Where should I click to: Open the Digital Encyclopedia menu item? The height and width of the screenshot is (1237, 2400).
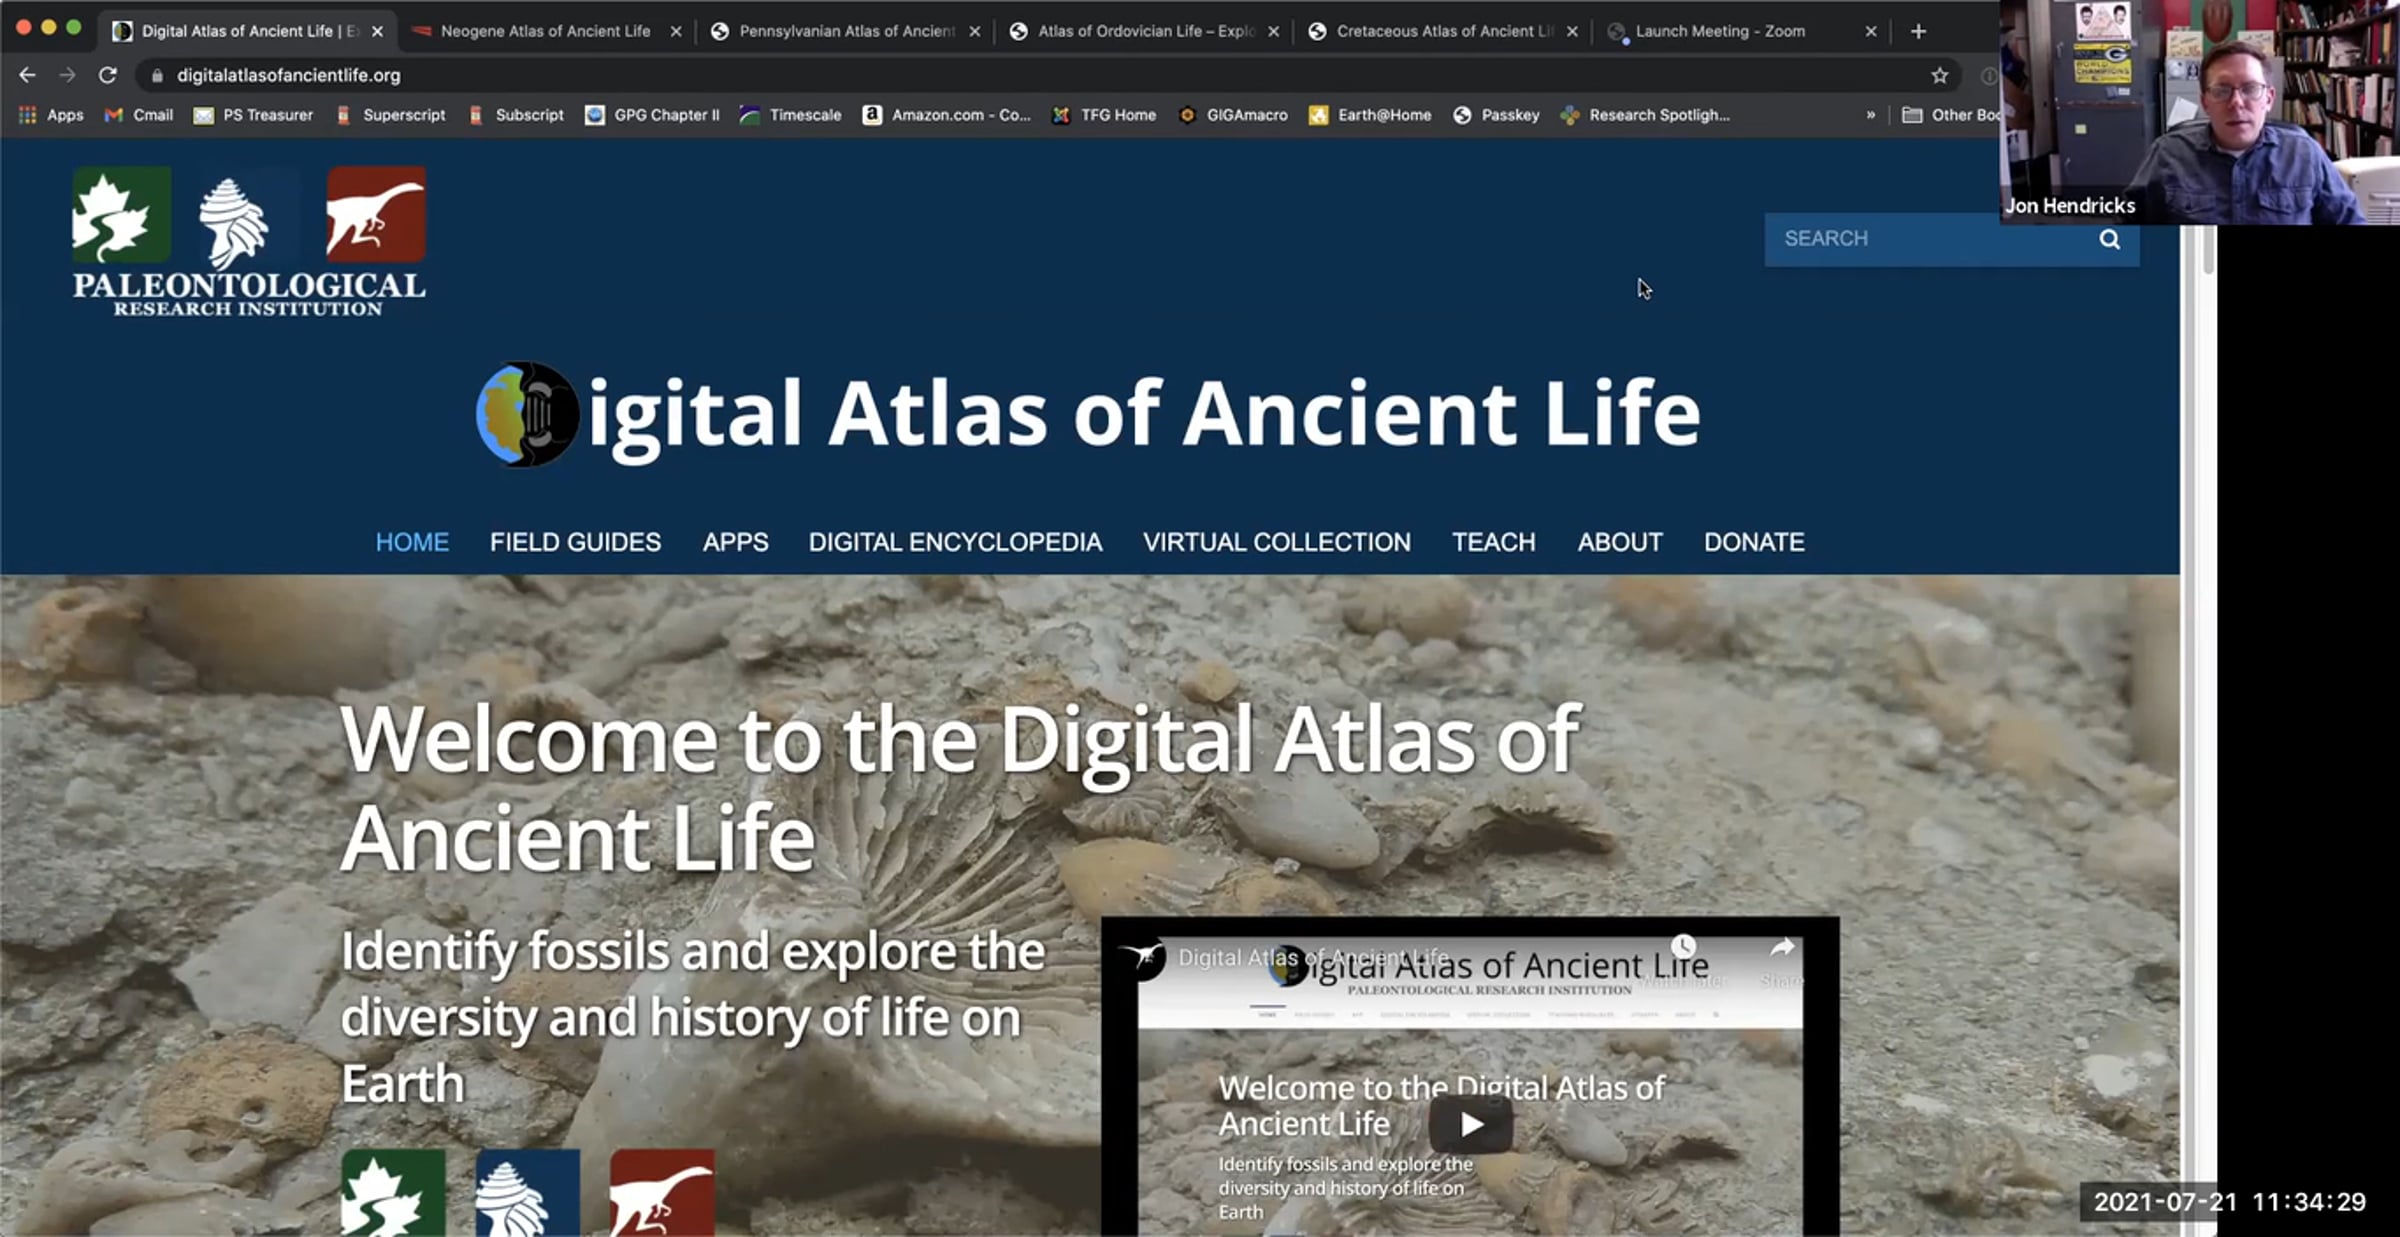955,542
